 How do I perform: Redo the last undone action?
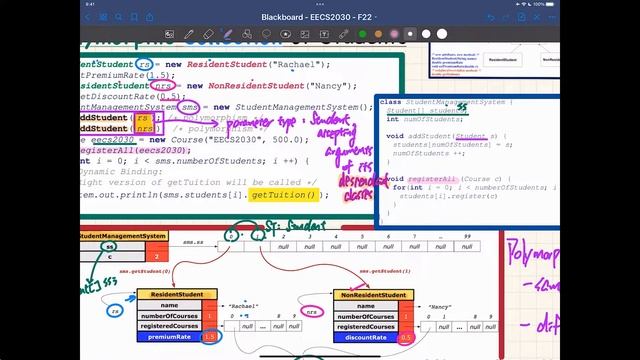506,18
